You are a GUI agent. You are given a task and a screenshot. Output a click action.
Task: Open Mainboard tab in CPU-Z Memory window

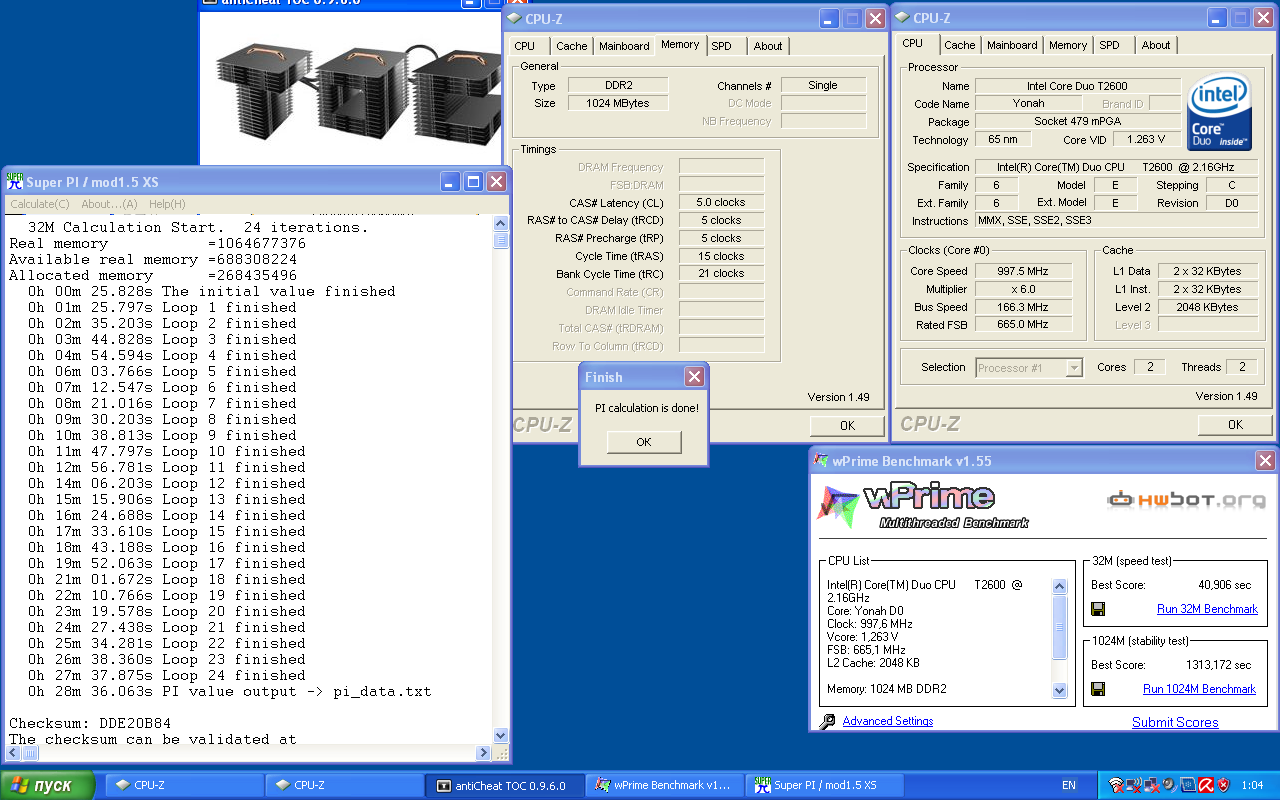click(624, 46)
